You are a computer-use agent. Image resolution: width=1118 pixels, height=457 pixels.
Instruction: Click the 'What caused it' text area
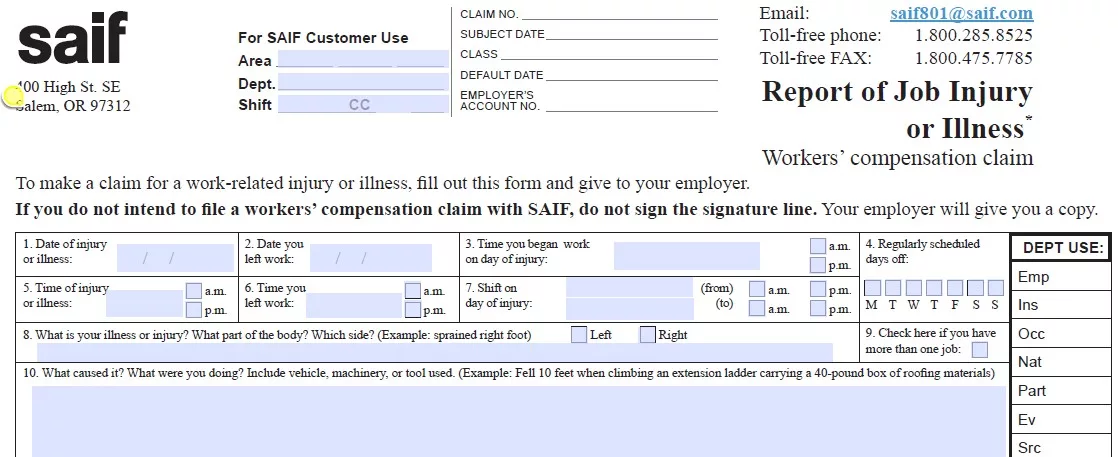pyautogui.click(x=519, y=421)
